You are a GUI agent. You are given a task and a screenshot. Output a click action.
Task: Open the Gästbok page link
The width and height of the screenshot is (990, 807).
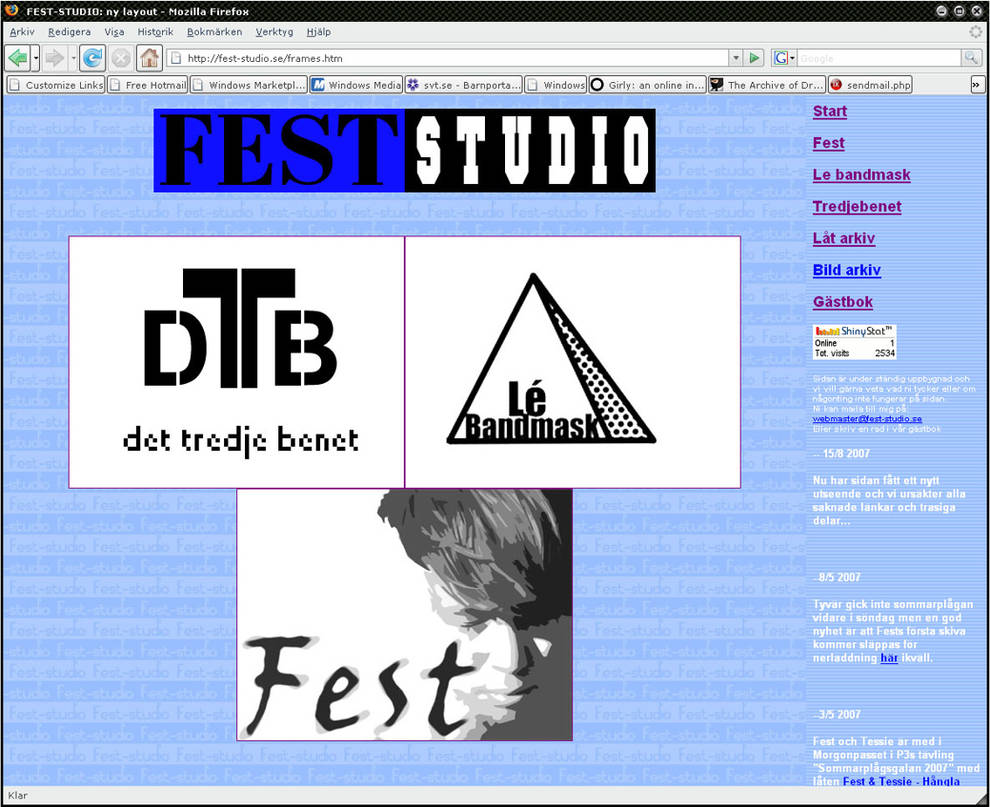pos(842,301)
